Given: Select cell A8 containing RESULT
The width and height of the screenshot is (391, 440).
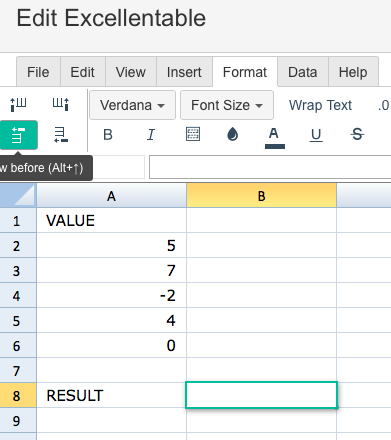Looking at the screenshot, I should 111,395.
